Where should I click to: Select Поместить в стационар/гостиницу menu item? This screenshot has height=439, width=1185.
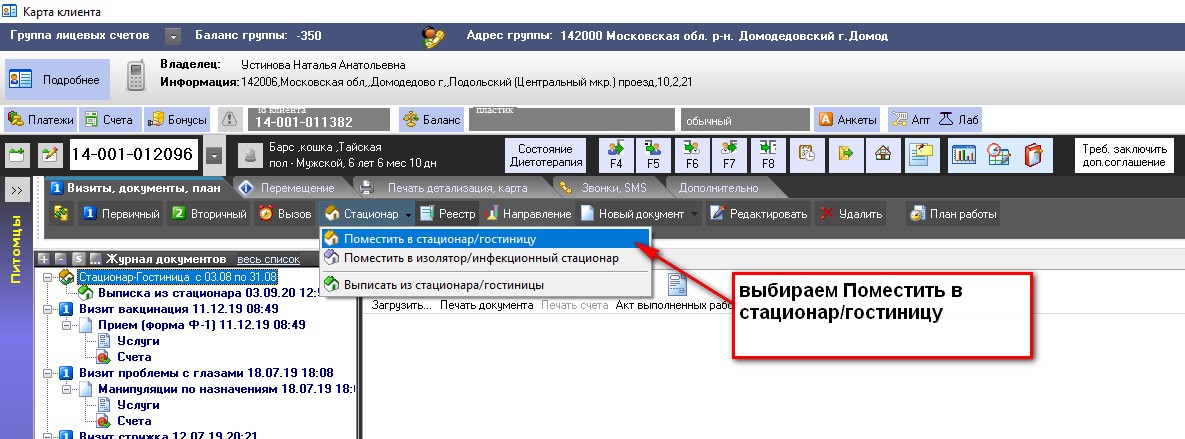click(439, 239)
